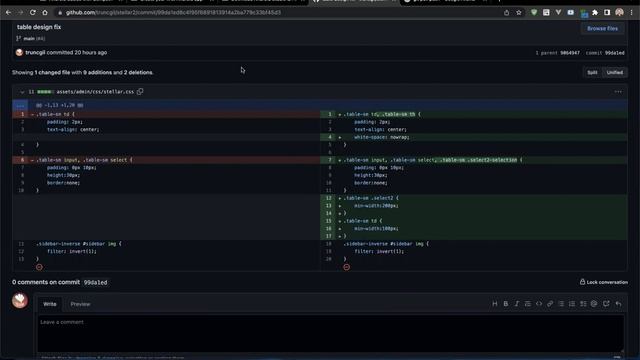Image resolution: width=640 pixels, height=360 pixels.
Task: Click Lock conversation
Action: click(x=604, y=282)
